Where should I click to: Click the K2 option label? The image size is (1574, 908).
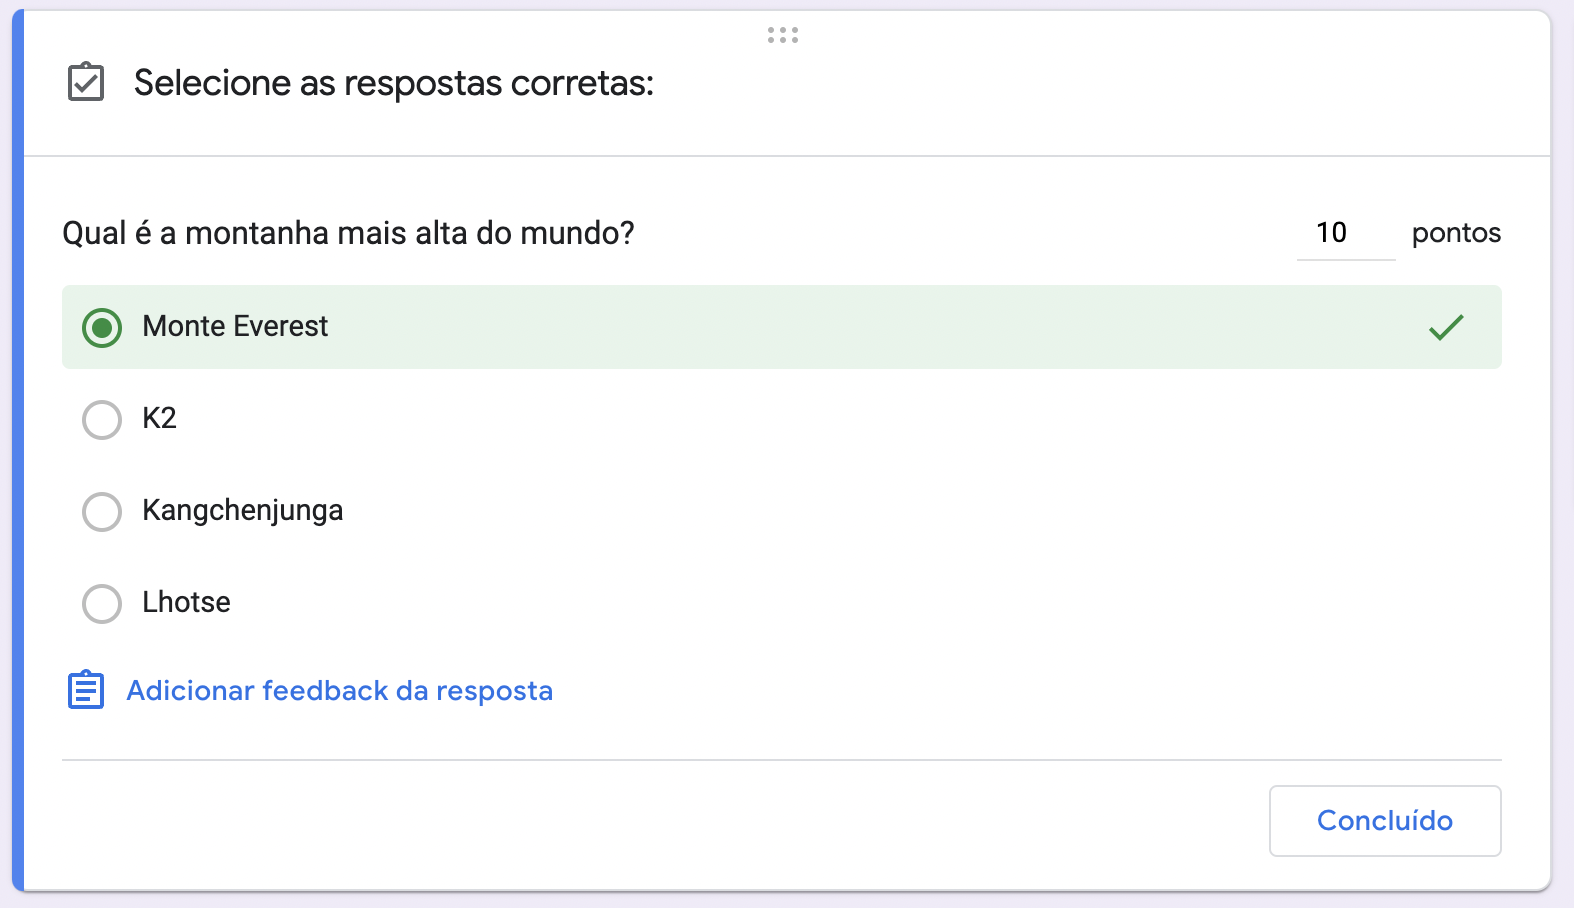click(x=160, y=418)
